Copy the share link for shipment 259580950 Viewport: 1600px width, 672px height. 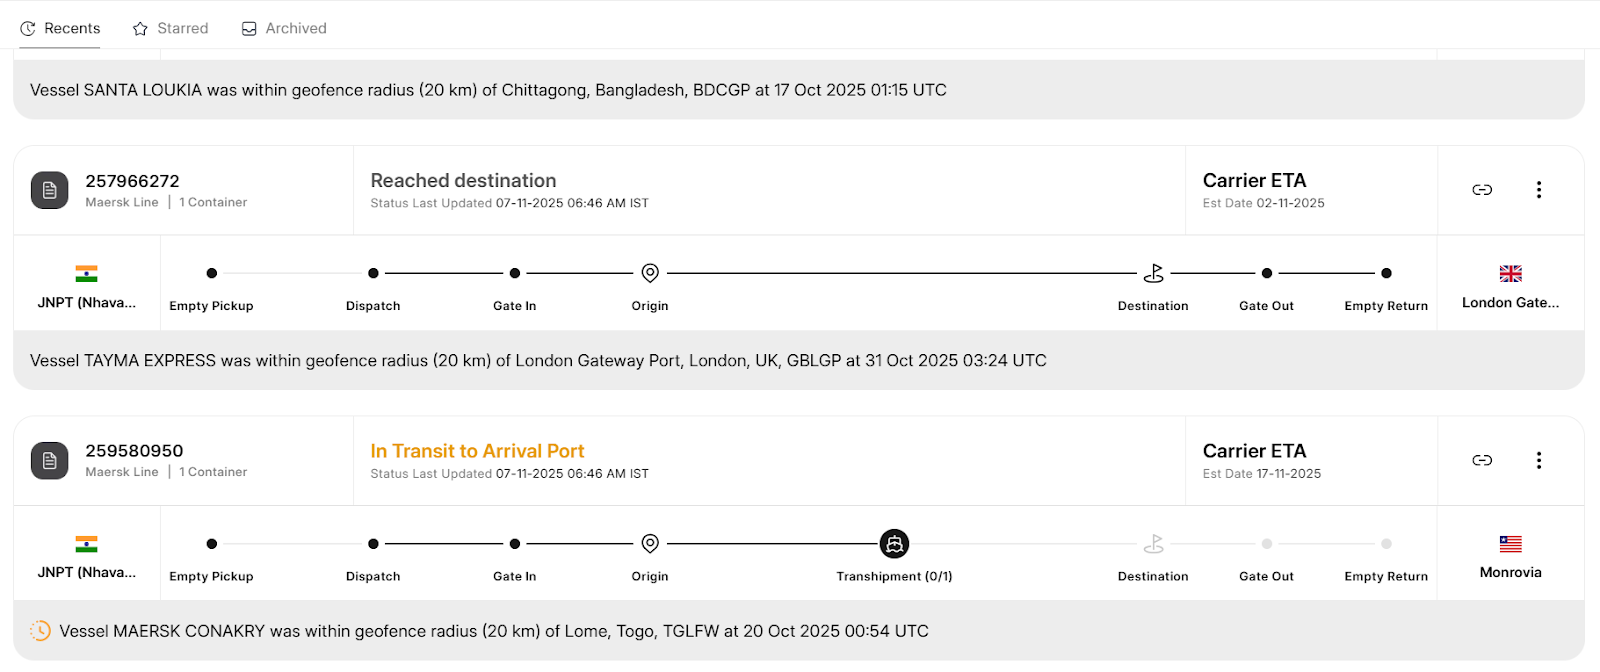pos(1481,460)
